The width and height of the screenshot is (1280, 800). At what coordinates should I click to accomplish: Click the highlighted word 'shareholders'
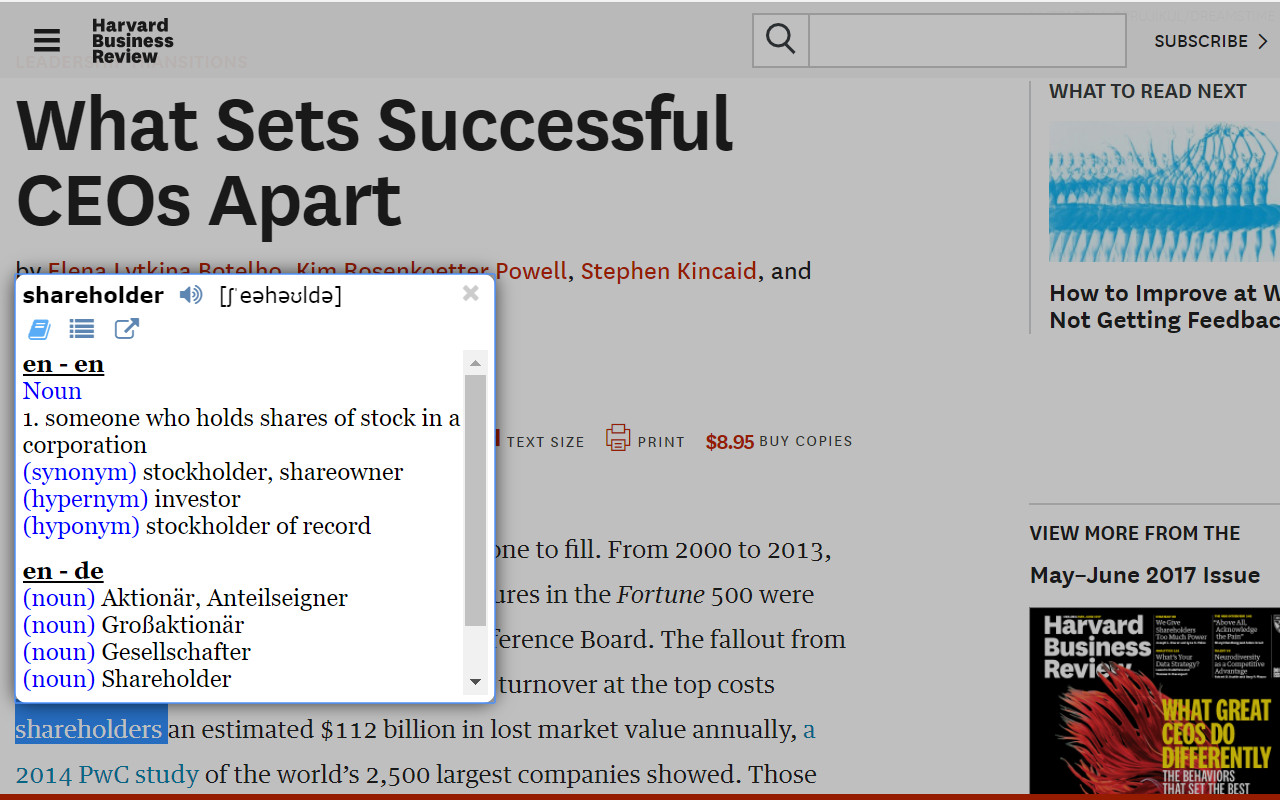[x=91, y=729]
